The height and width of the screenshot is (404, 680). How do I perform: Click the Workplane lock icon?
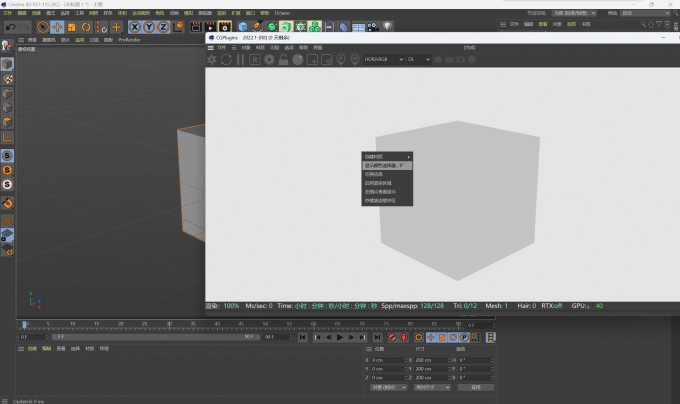pos(7,235)
